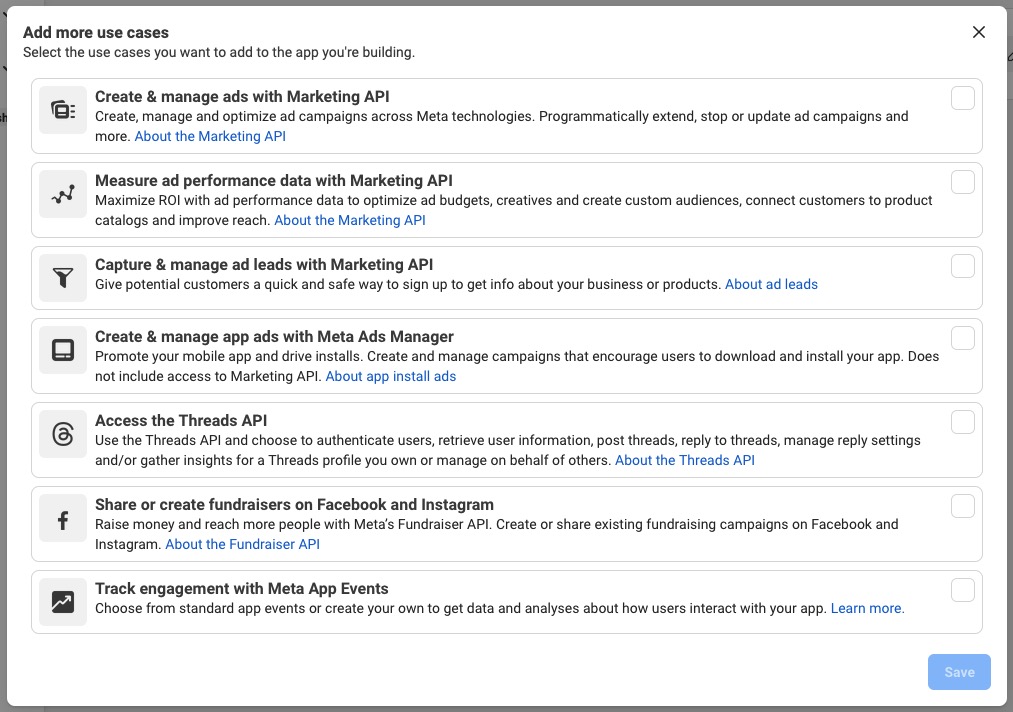Click the Save button
Image resolution: width=1013 pixels, height=712 pixels.
click(x=959, y=672)
